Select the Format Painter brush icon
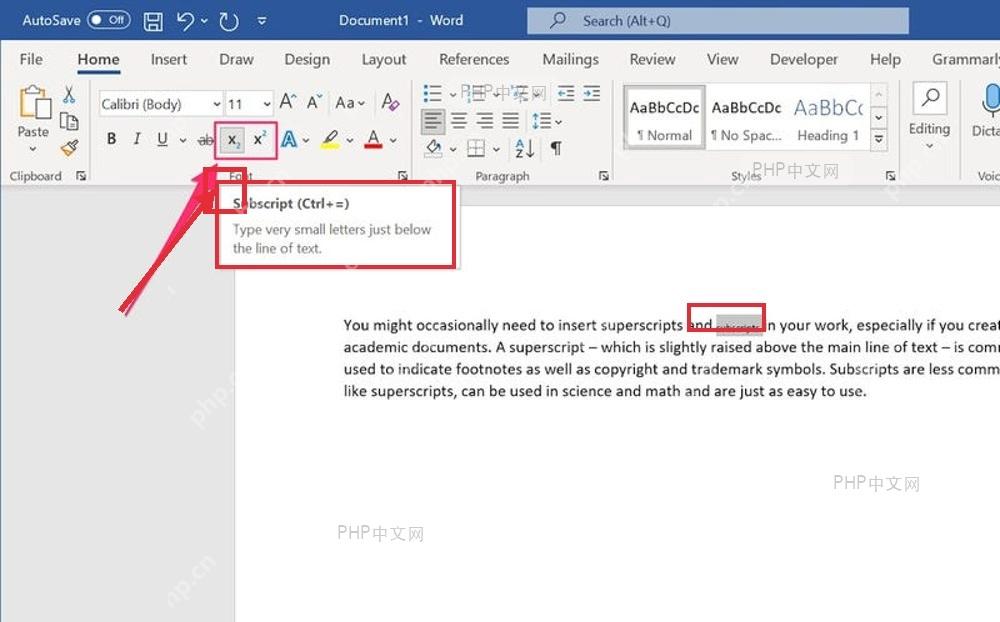Viewport: 1000px width, 622px height. point(69,148)
